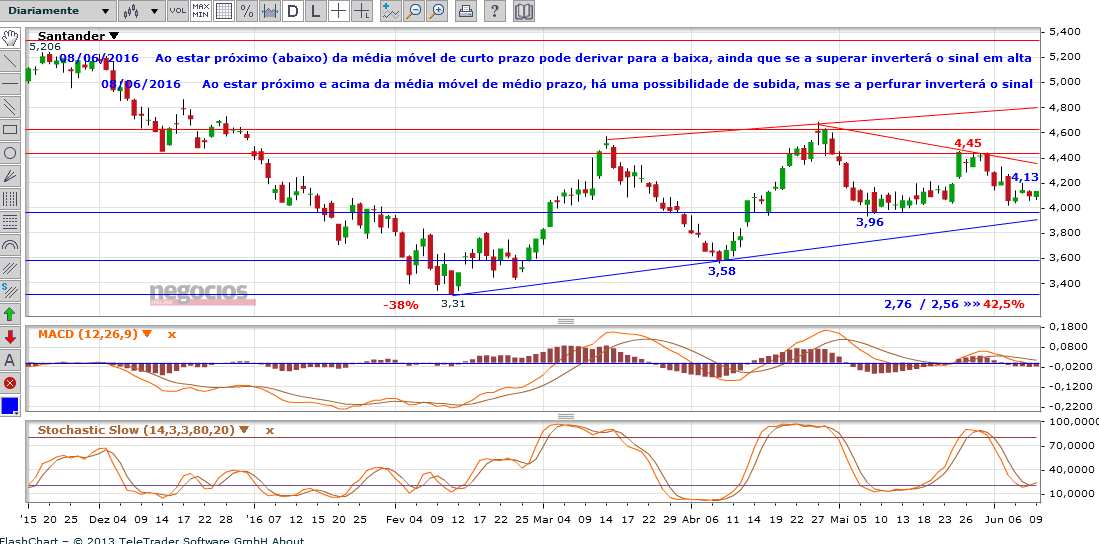Viewport: 1099px width, 544px height.
Task: Toggle the chart grid button
Action: tap(224, 11)
